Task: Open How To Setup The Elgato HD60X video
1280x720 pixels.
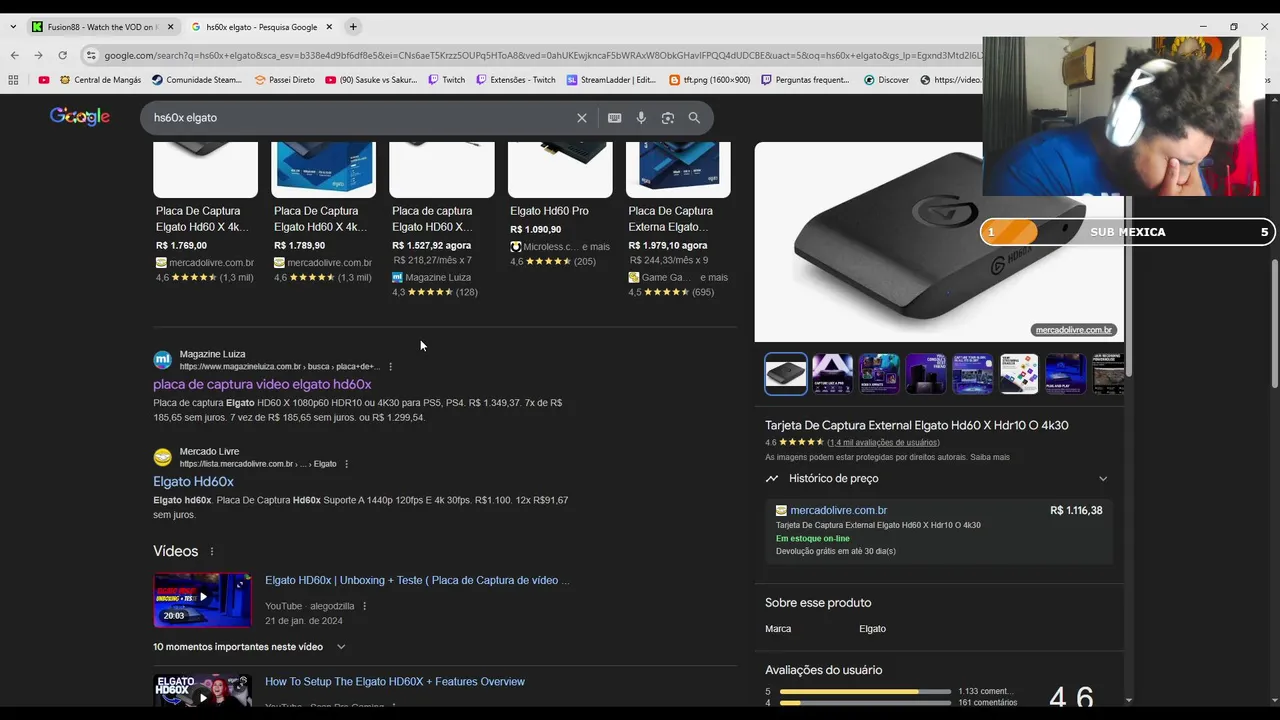Action: click(395, 682)
